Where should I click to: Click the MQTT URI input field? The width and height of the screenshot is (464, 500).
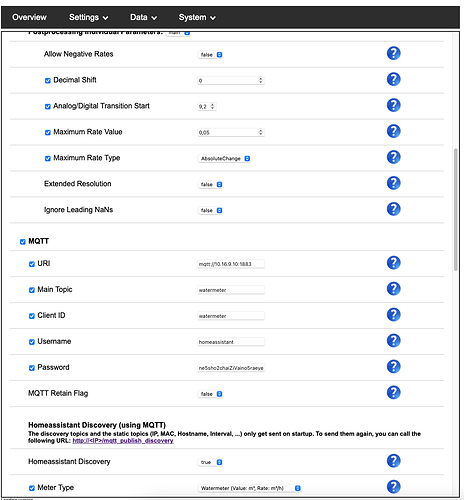[231, 264]
